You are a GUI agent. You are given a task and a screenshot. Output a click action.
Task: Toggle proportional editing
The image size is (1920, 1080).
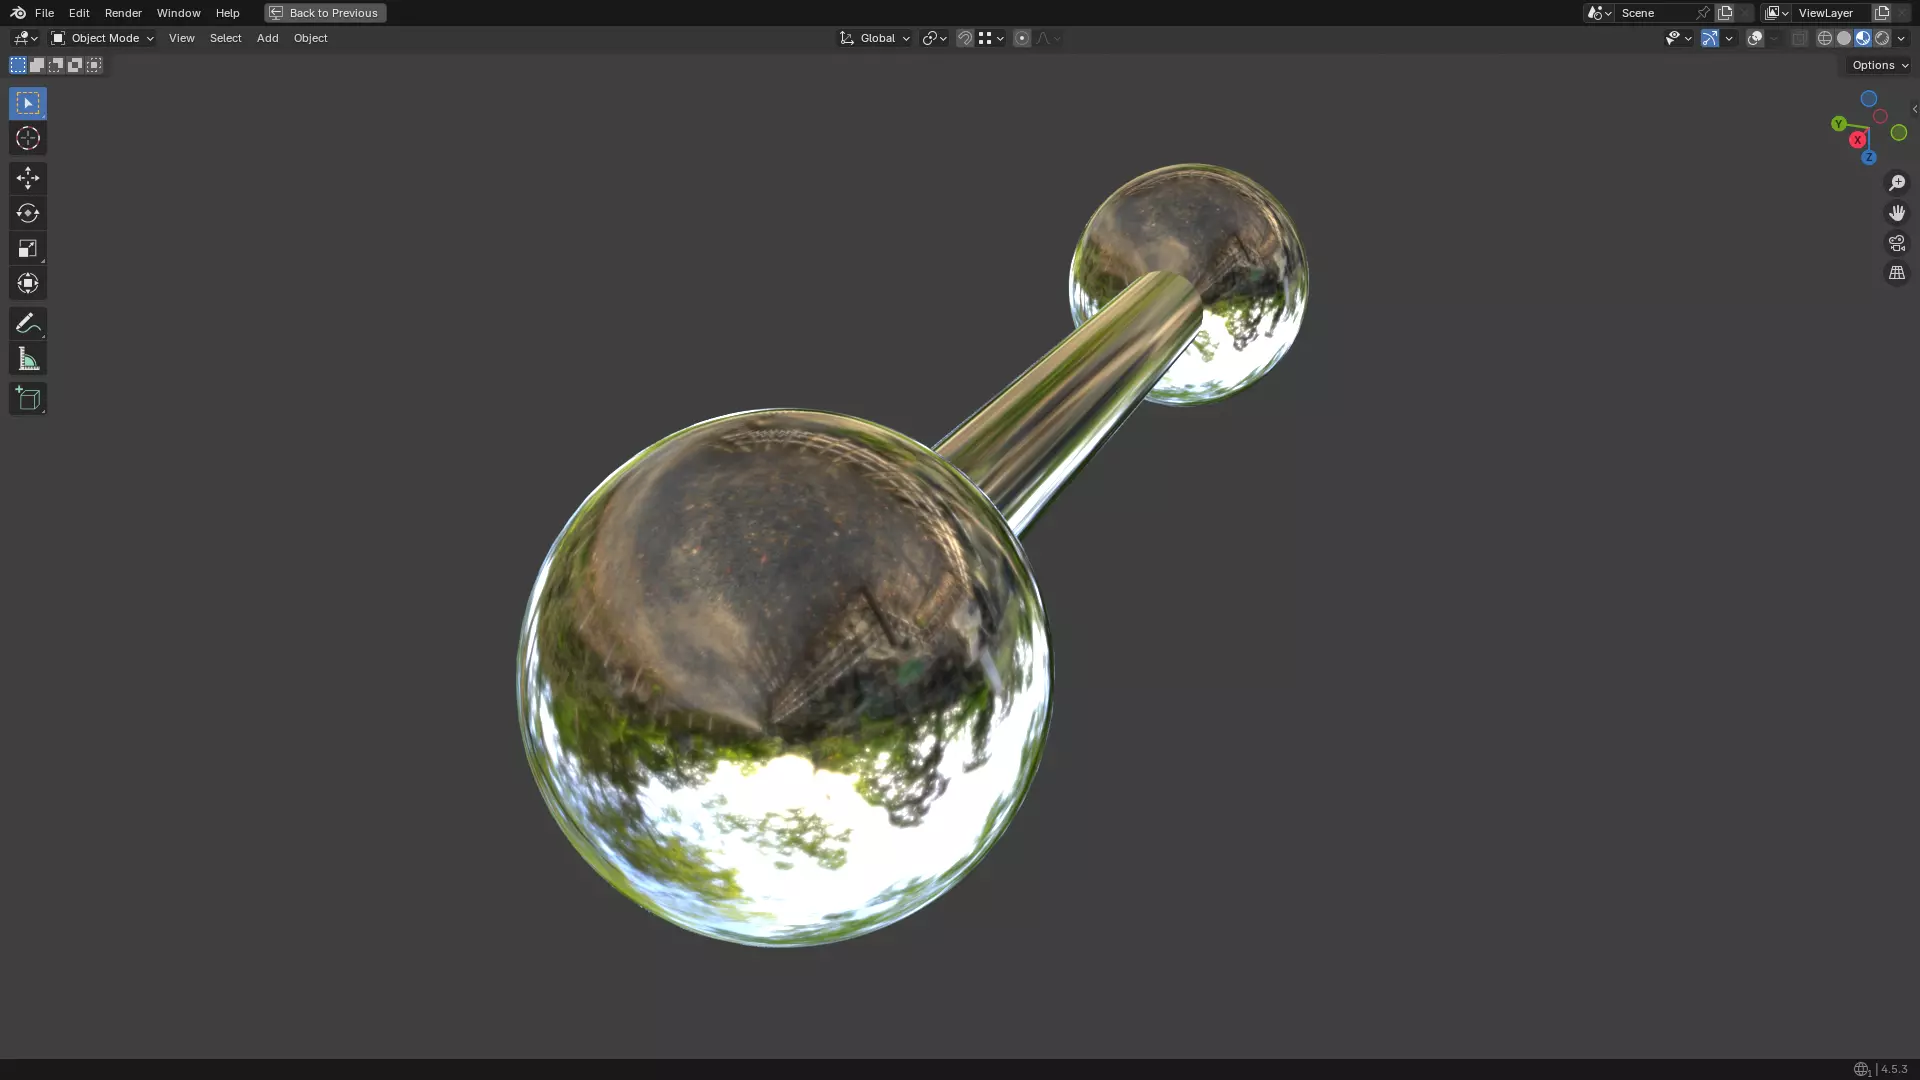point(1021,38)
